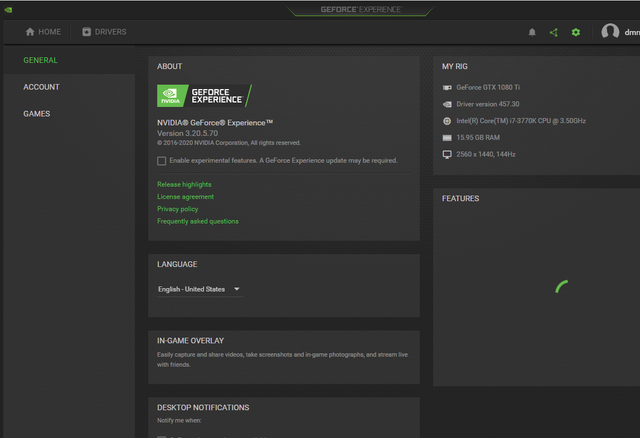Open the notifications bell icon

click(532, 32)
